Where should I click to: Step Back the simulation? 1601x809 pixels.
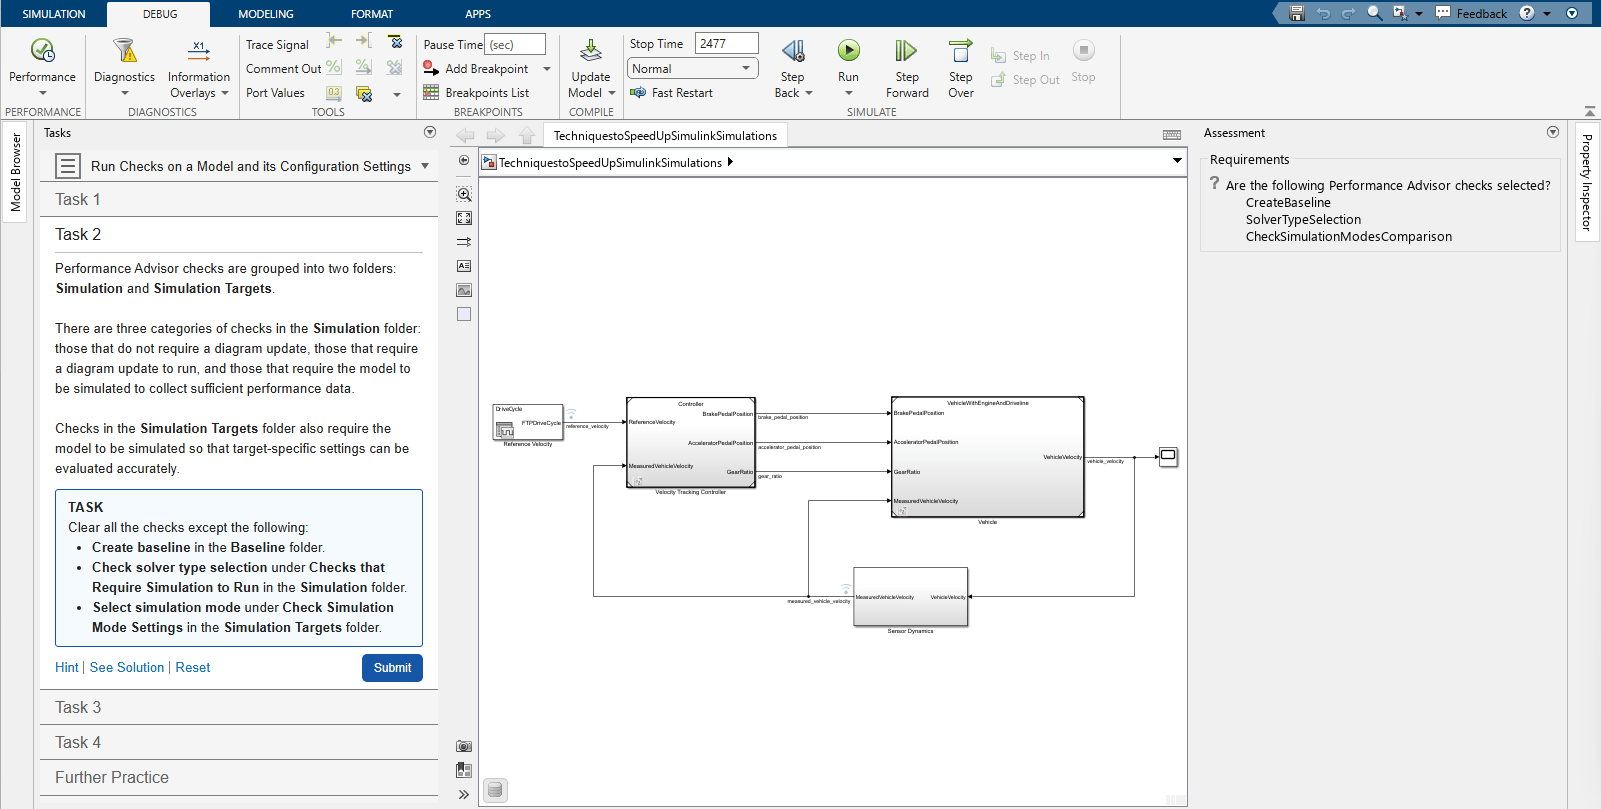[x=793, y=68]
